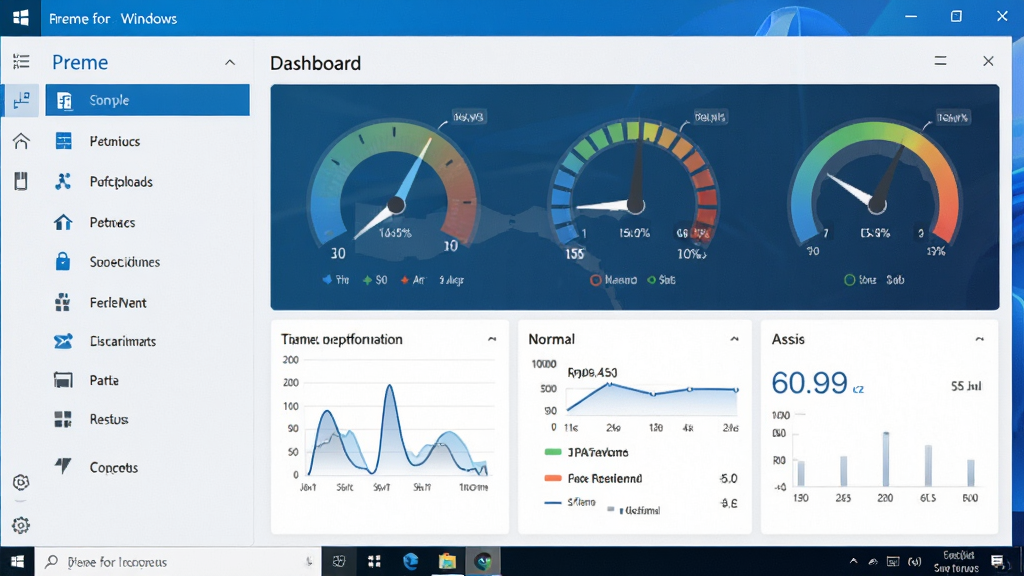Collapse the Tiamet oreptfomation card
The width and height of the screenshot is (1024, 576).
coord(492,339)
